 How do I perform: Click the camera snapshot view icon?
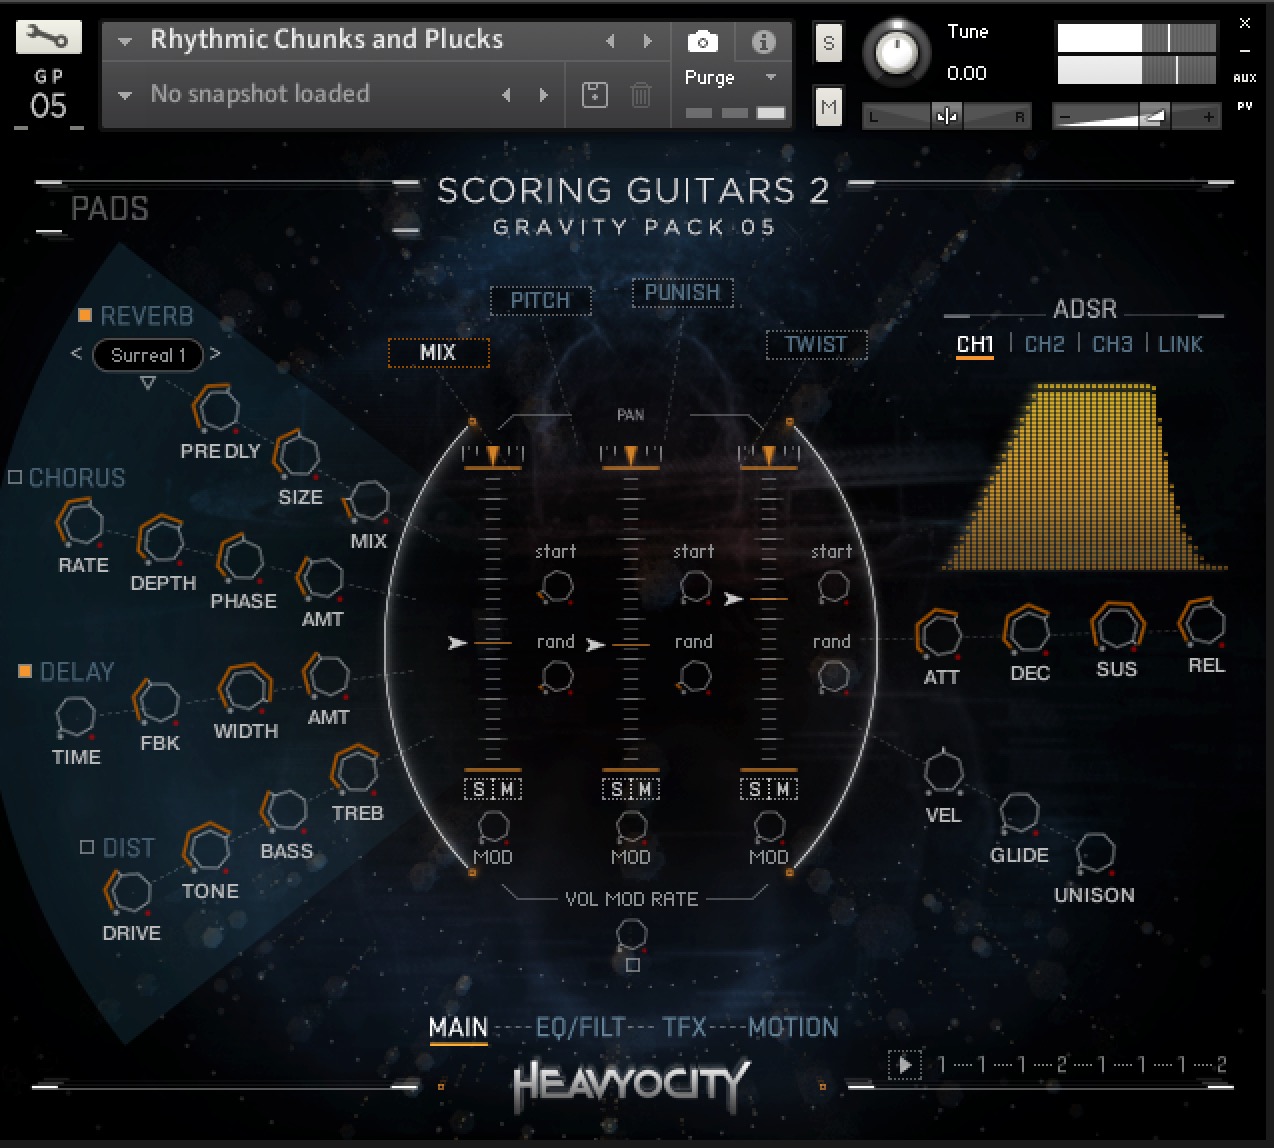(703, 41)
